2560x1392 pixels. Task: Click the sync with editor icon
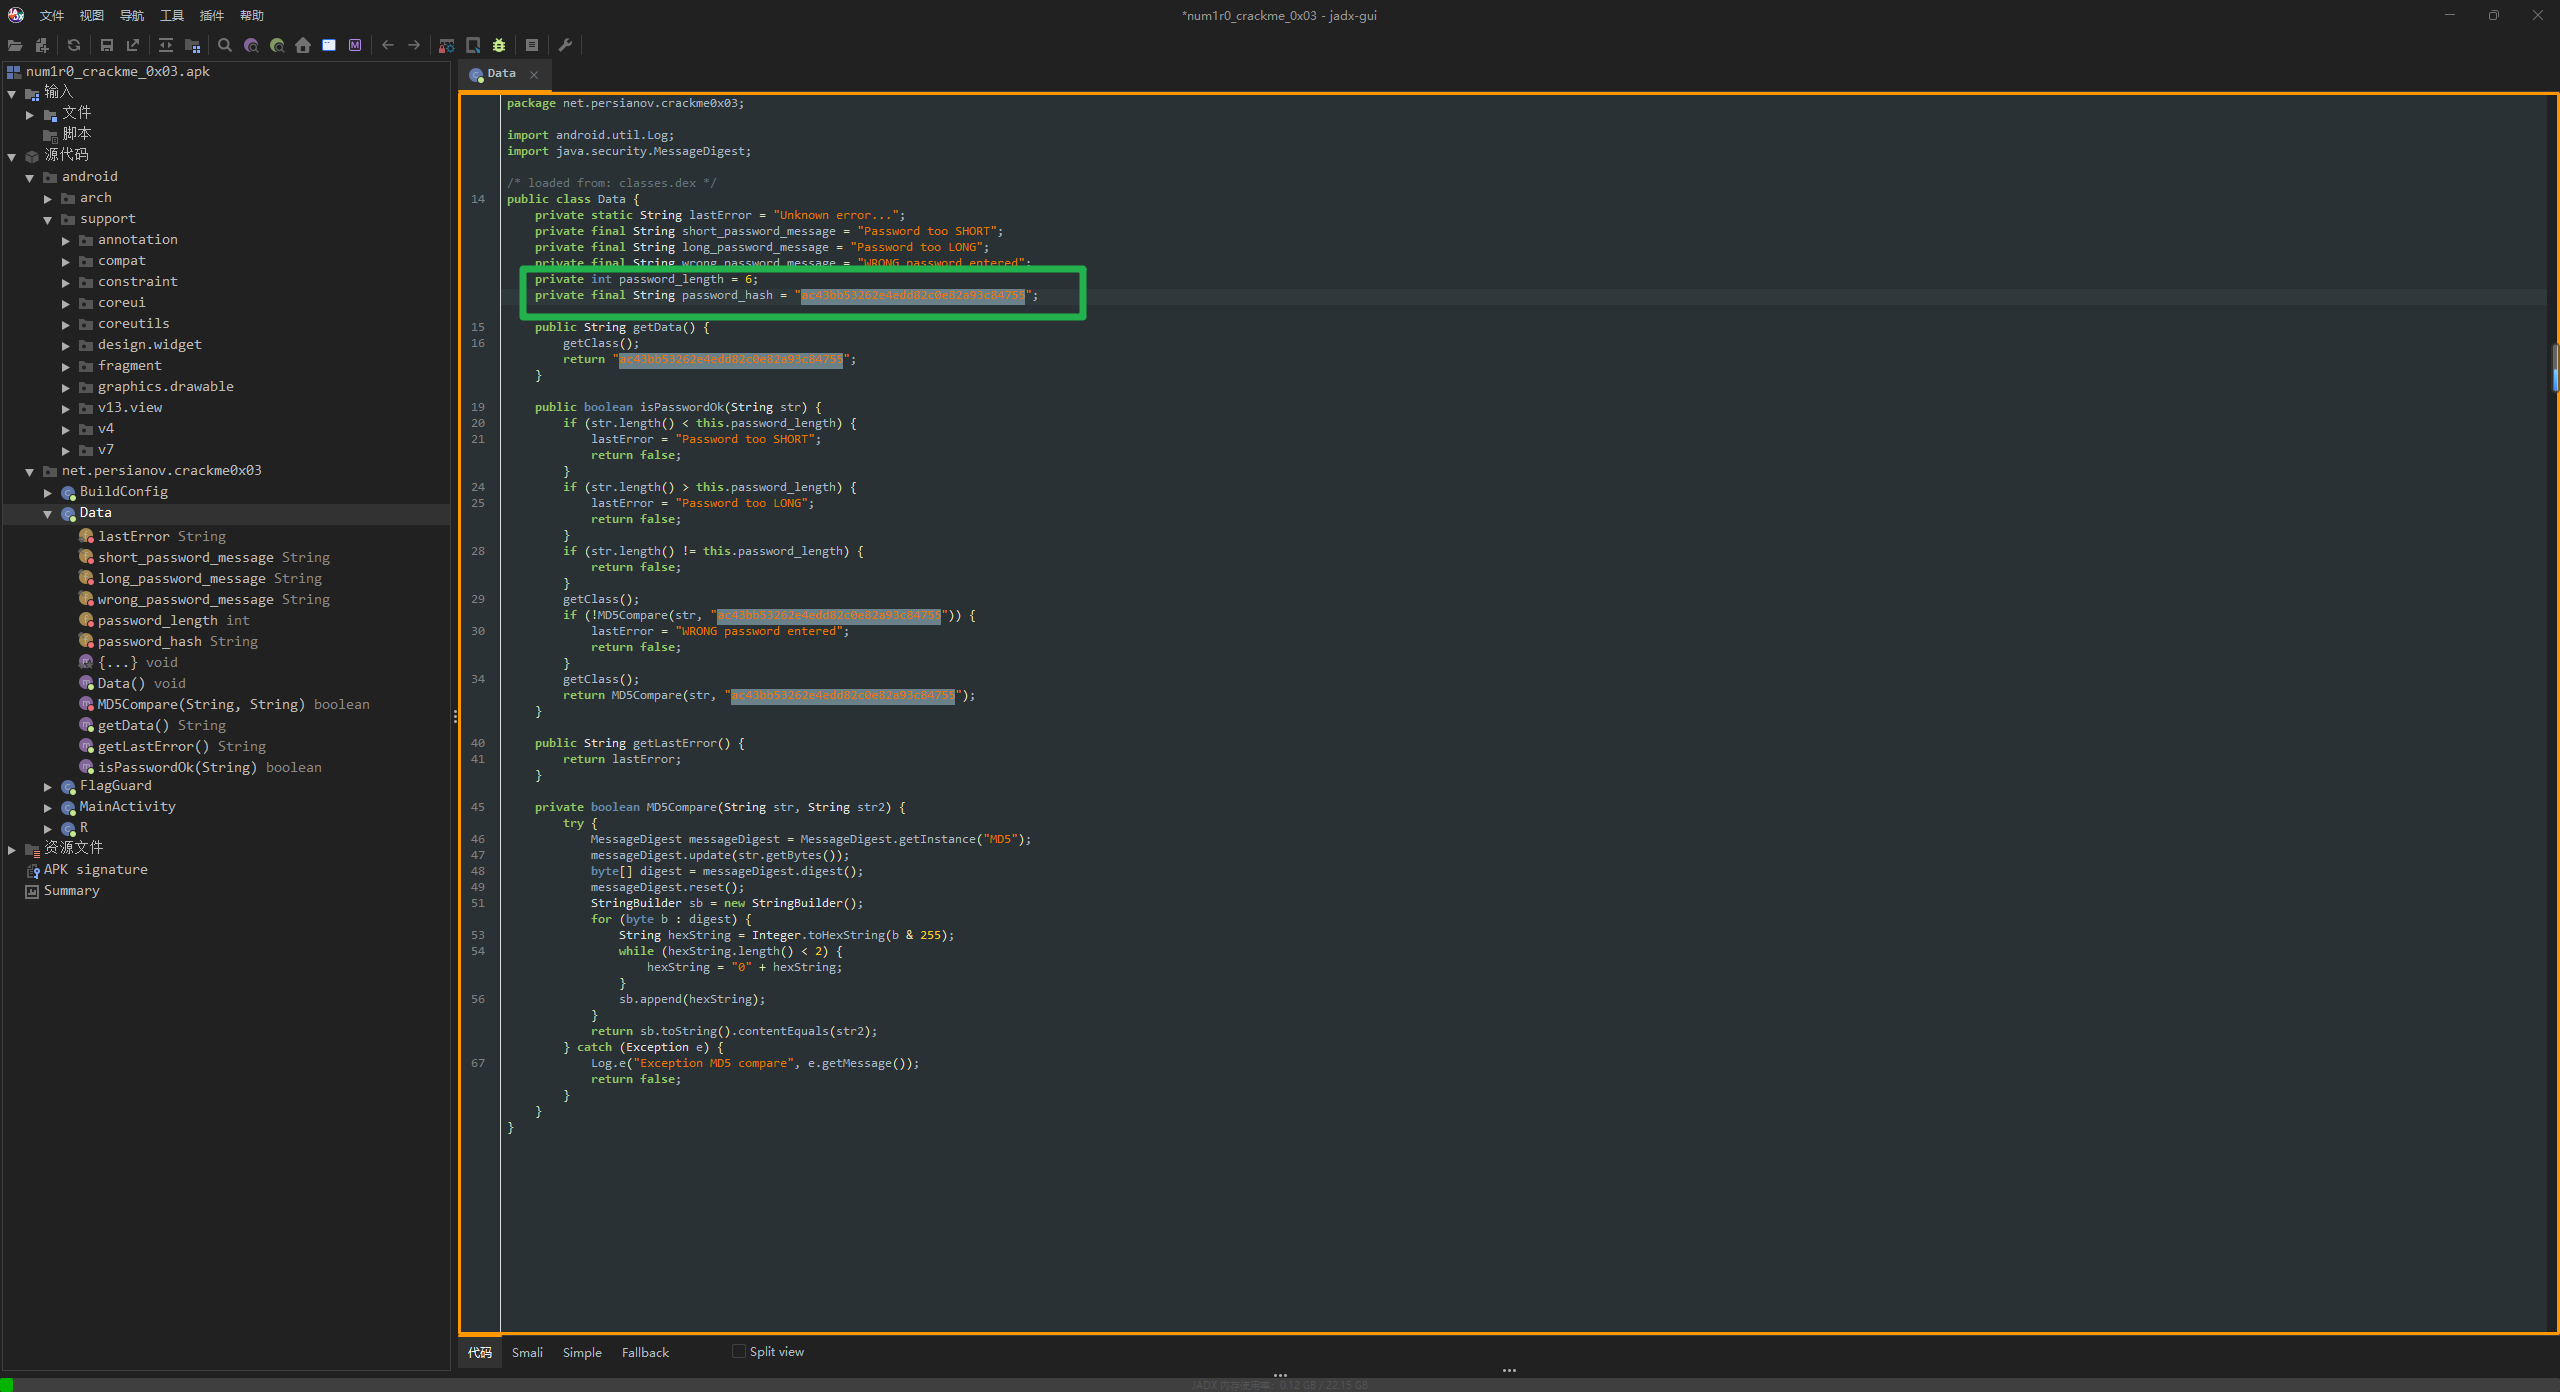tap(166, 45)
